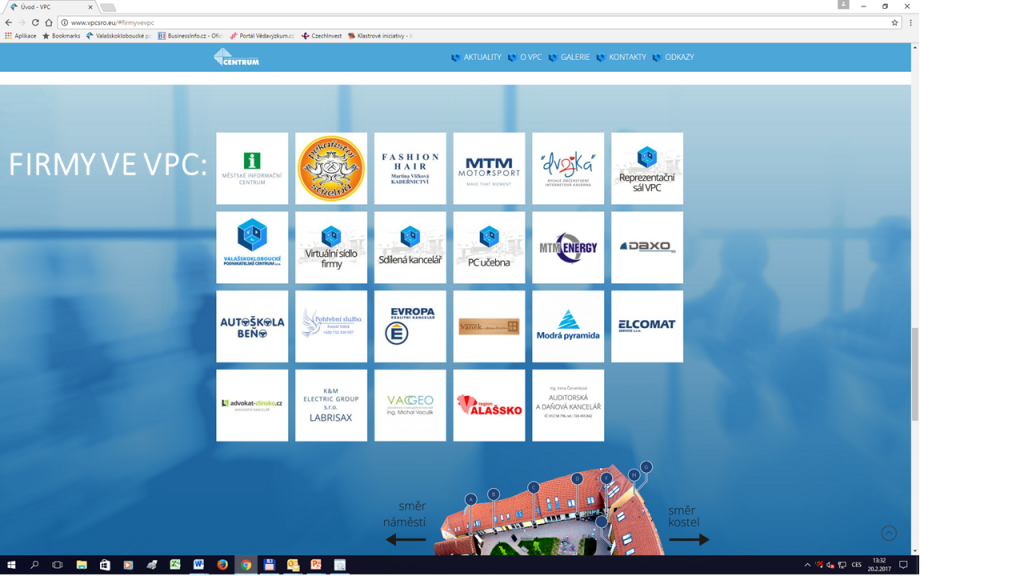Open the Galerie menu item
Screen dimensions: 1024x576
click(x=575, y=57)
